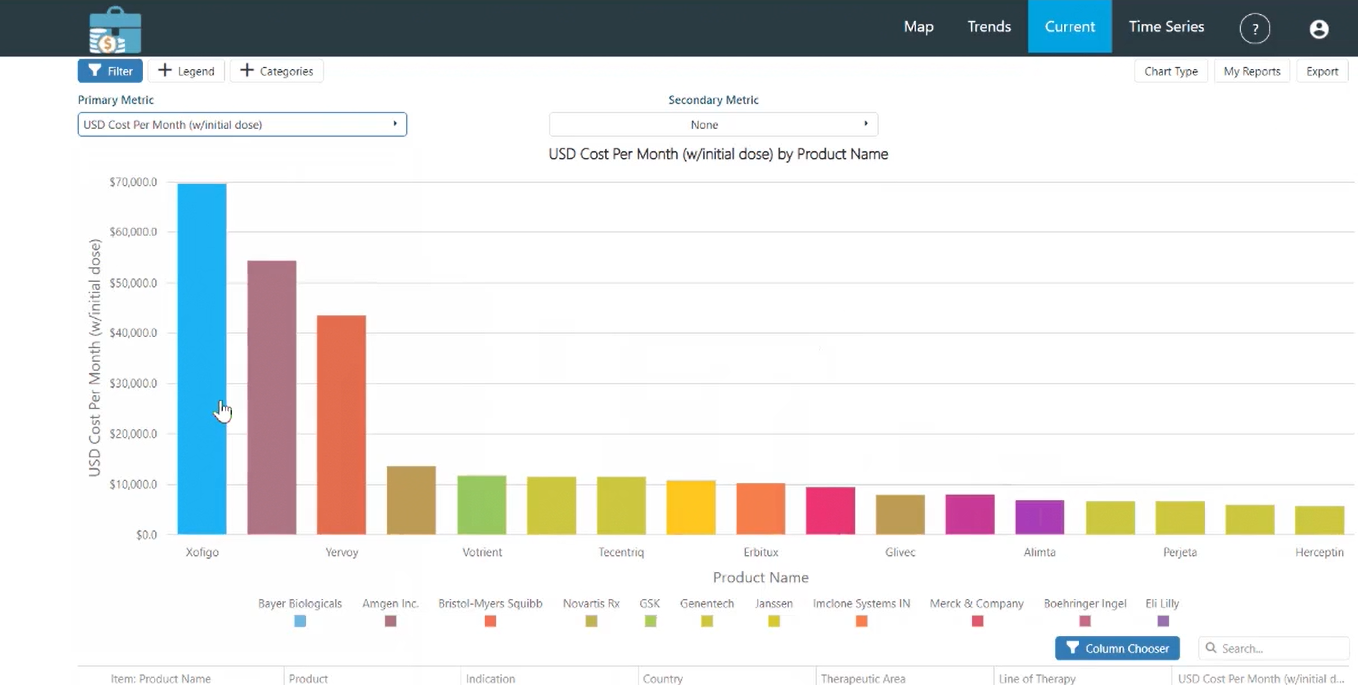Screen dimensions: 1358x685
Task: Open the Time Series tab
Action: tap(1166, 27)
